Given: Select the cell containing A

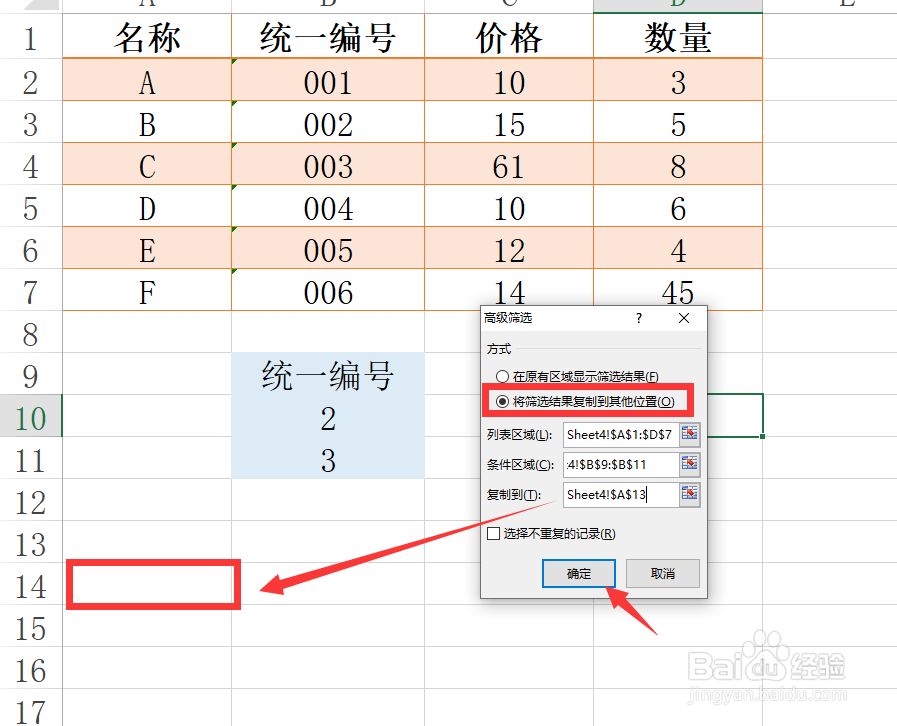Looking at the screenshot, I should (x=147, y=80).
